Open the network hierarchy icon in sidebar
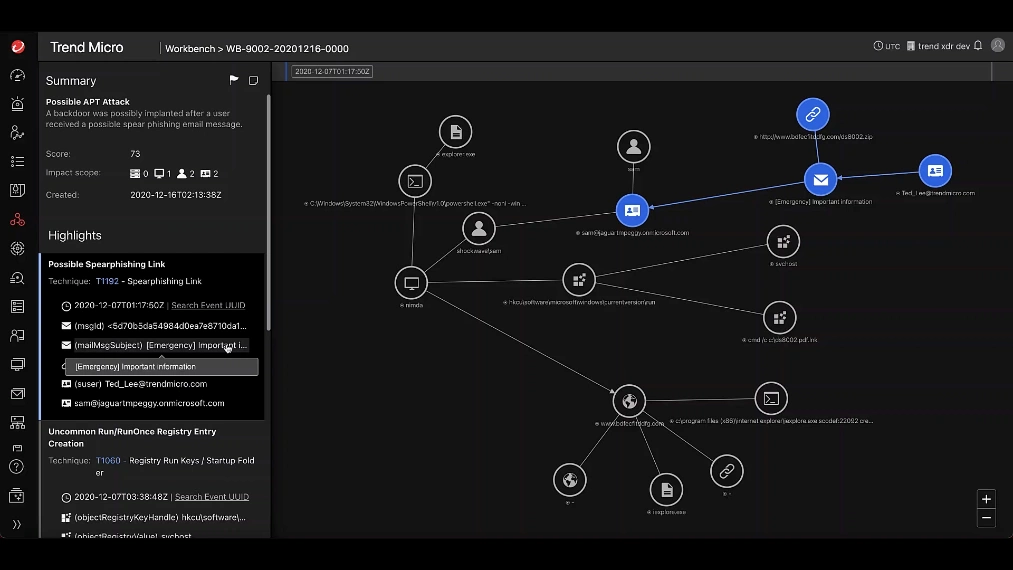Image resolution: width=1013 pixels, height=570 pixels. point(17,423)
